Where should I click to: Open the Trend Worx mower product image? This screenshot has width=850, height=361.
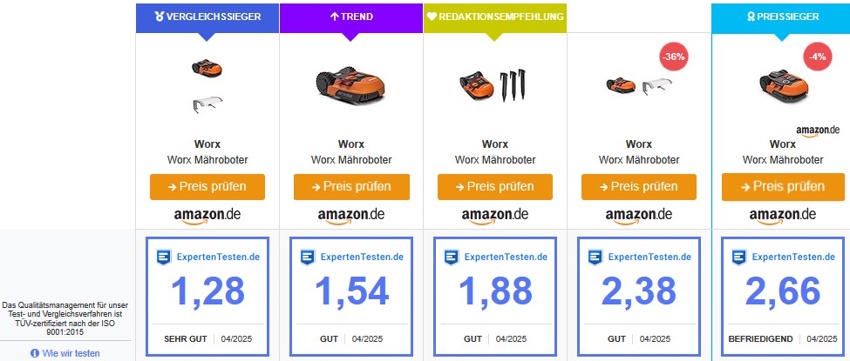(351, 86)
